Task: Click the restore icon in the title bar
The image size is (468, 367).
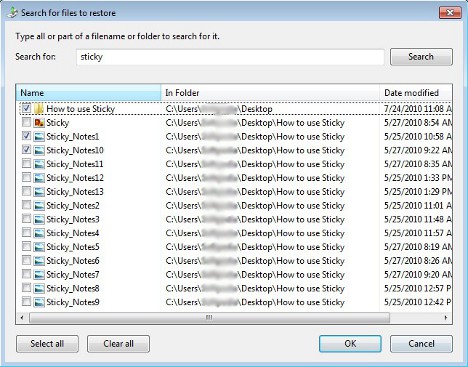Action: click(13, 12)
